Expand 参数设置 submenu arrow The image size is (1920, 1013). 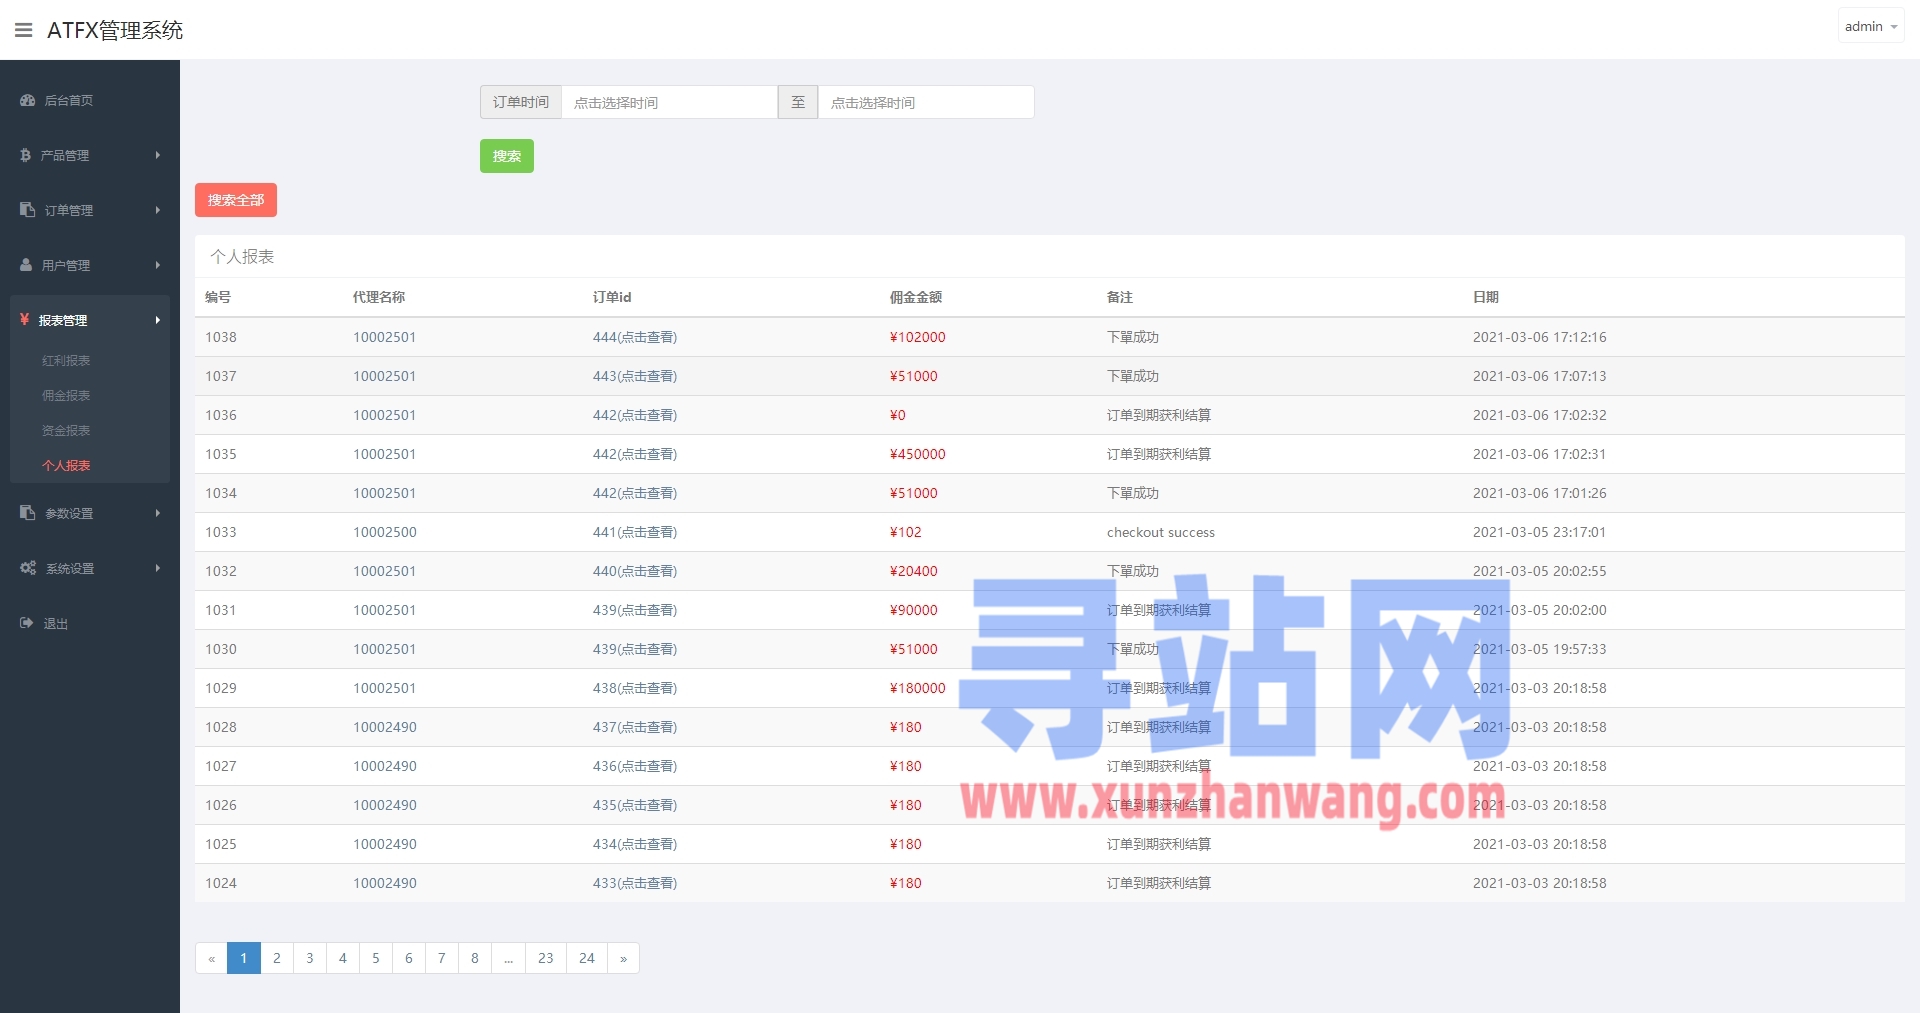[x=158, y=513]
